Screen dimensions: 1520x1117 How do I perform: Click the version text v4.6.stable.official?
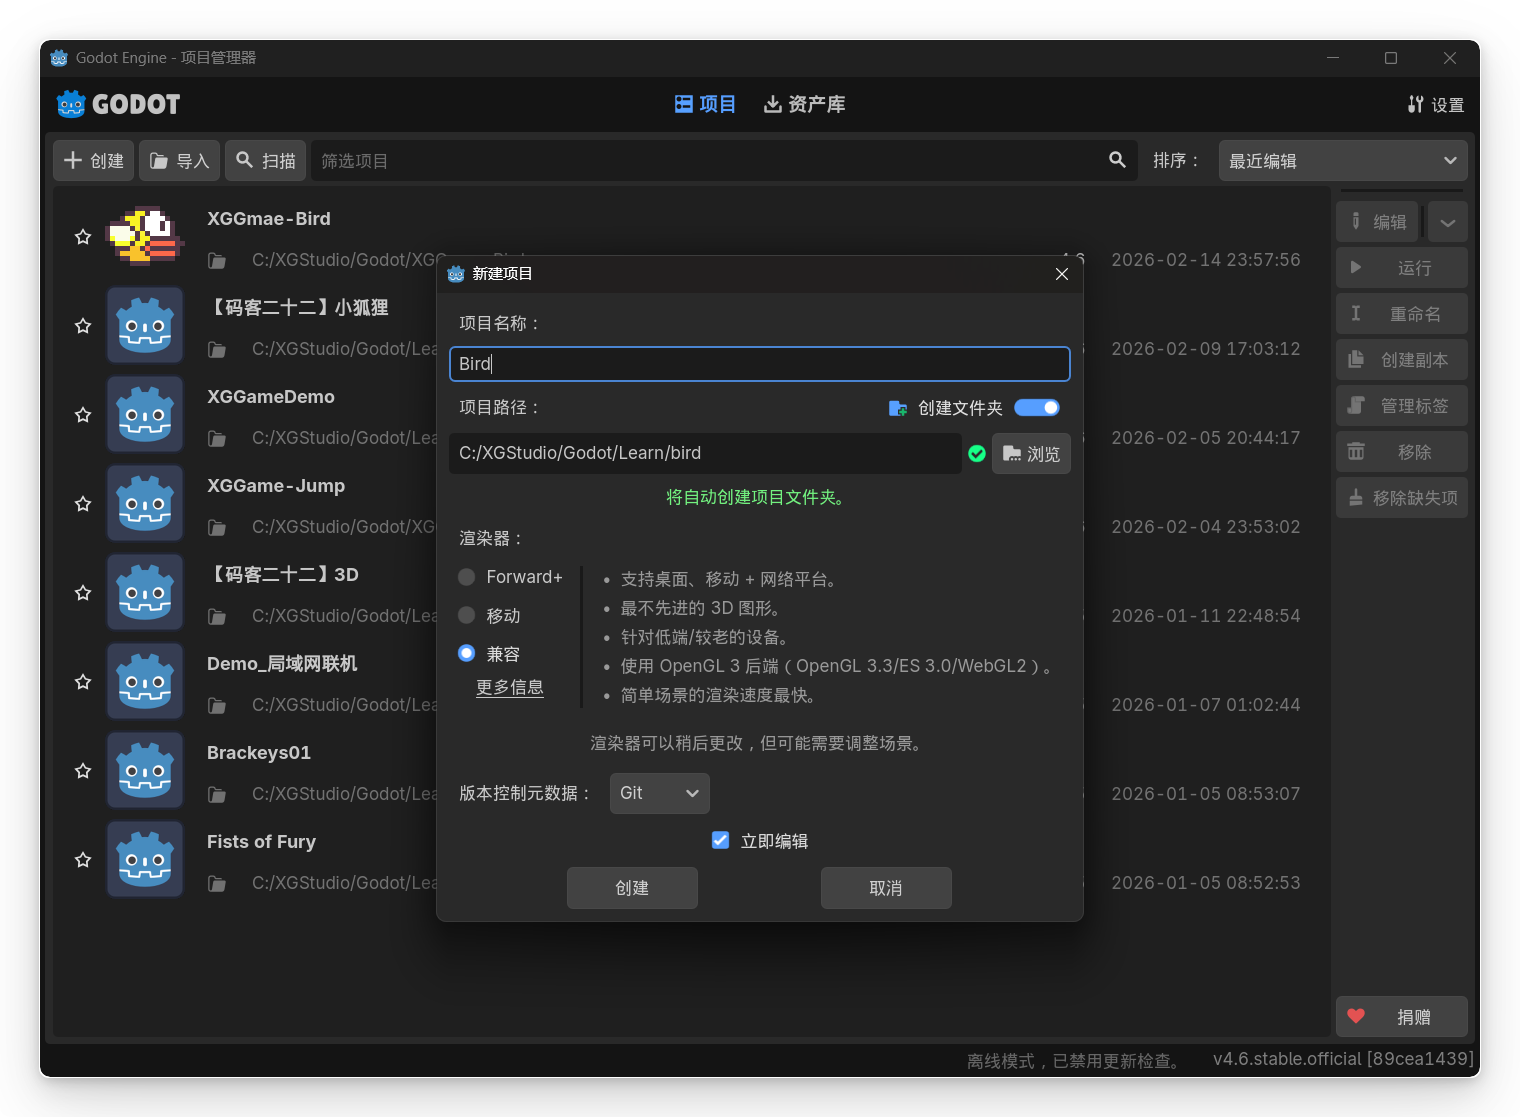tap(1343, 1059)
